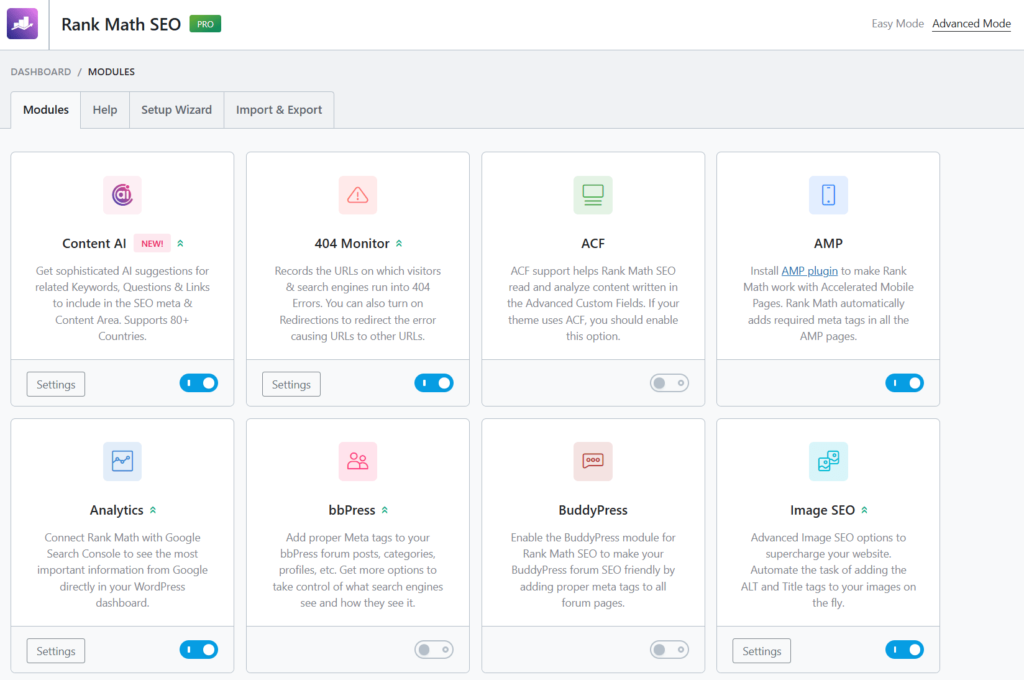Toggle off the Image SEO module

tap(904, 649)
